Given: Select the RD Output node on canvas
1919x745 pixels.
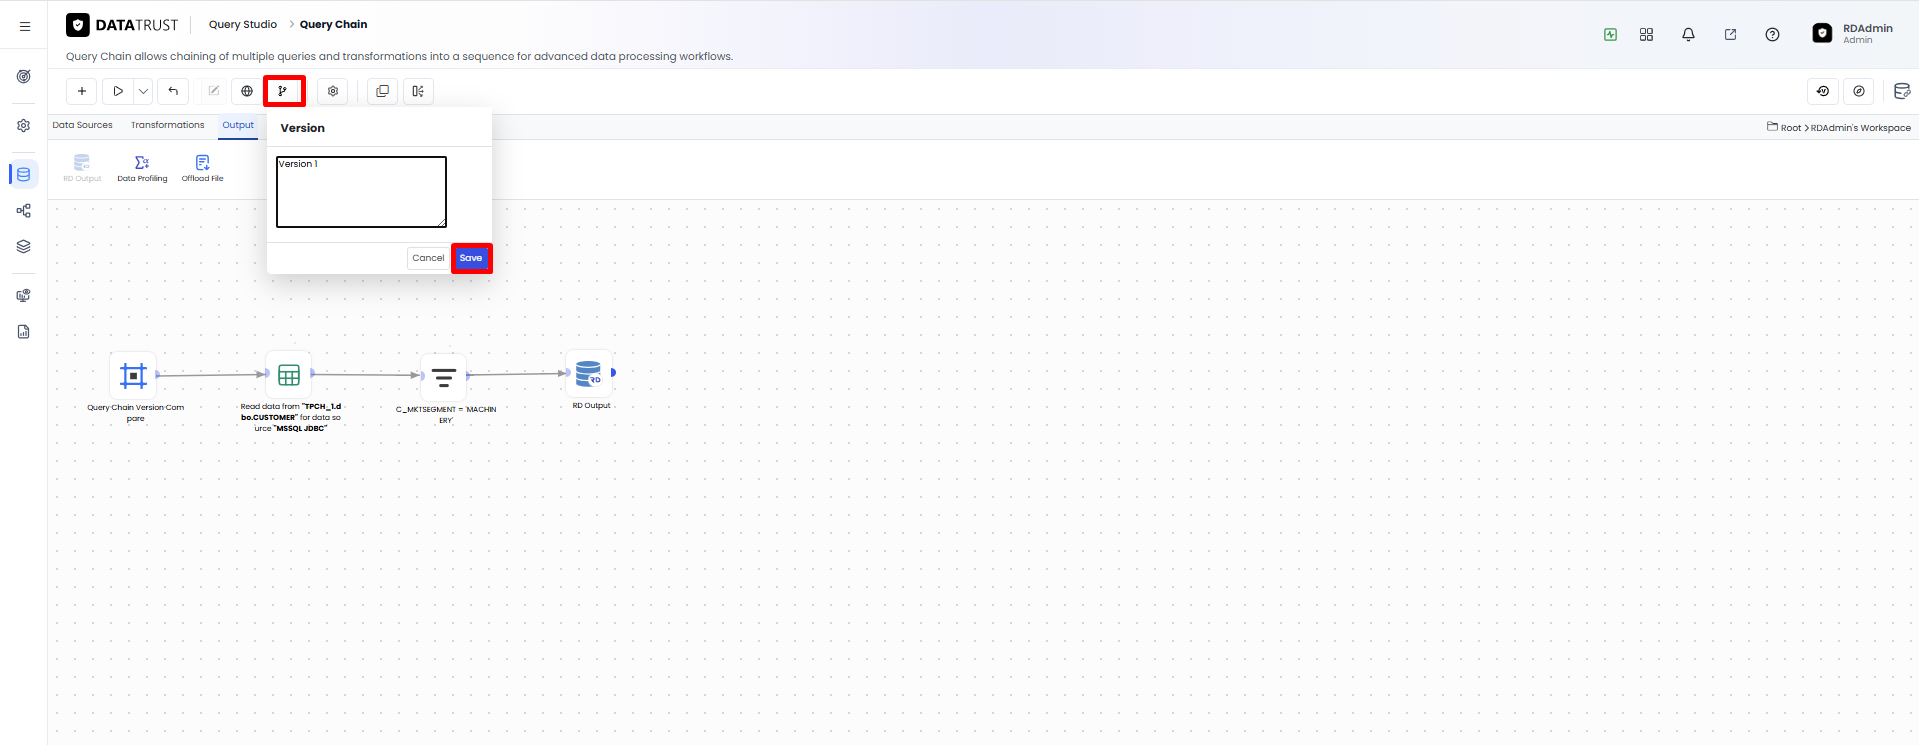Looking at the screenshot, I should point(589,374).
